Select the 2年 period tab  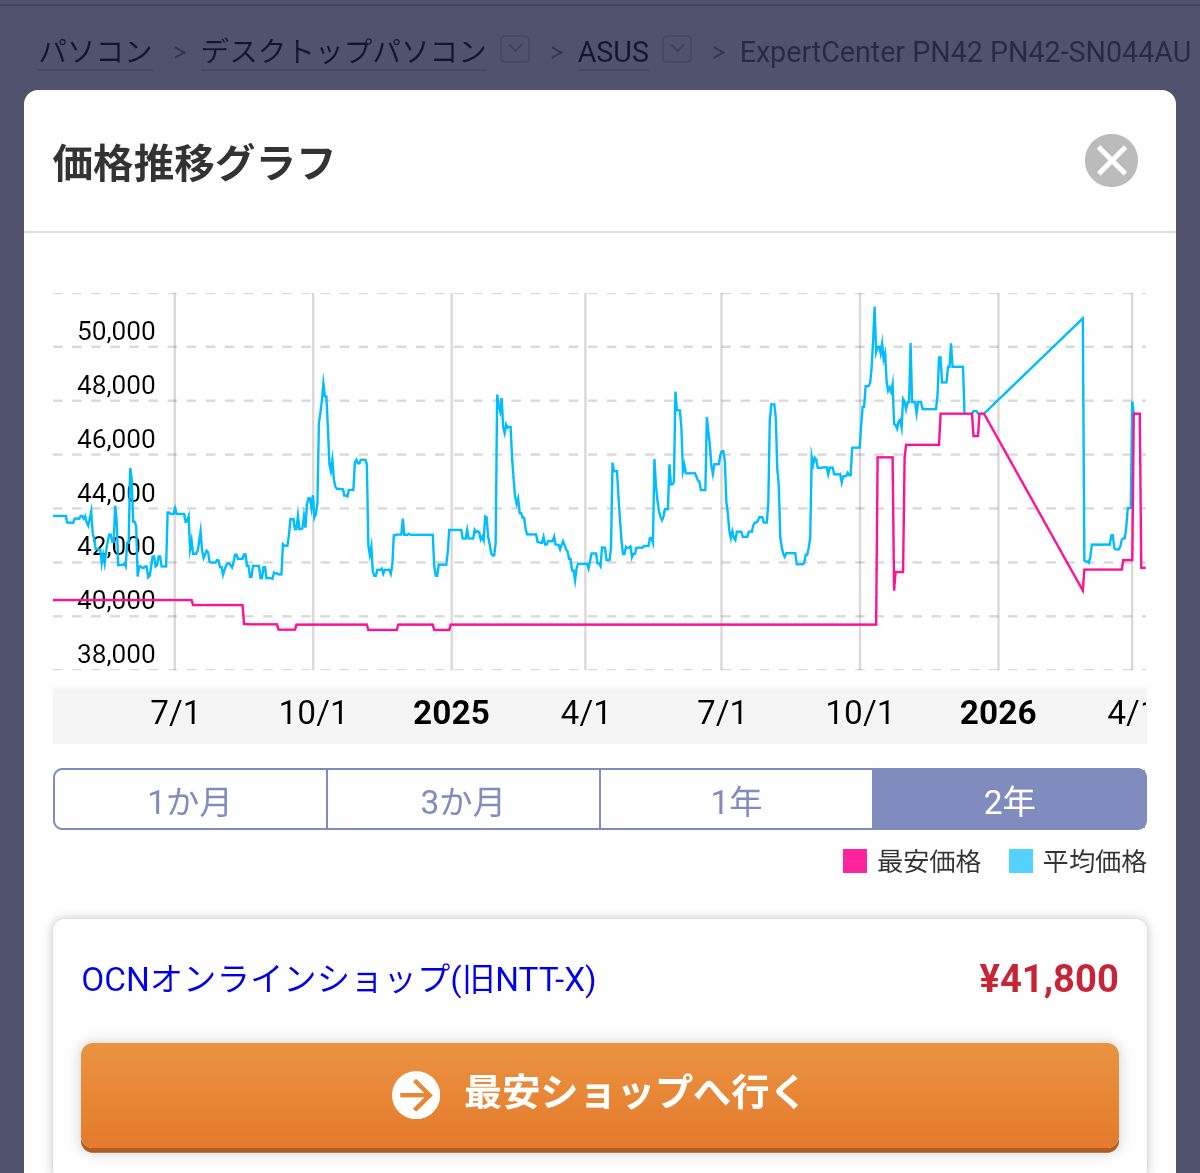point(1009,800)
